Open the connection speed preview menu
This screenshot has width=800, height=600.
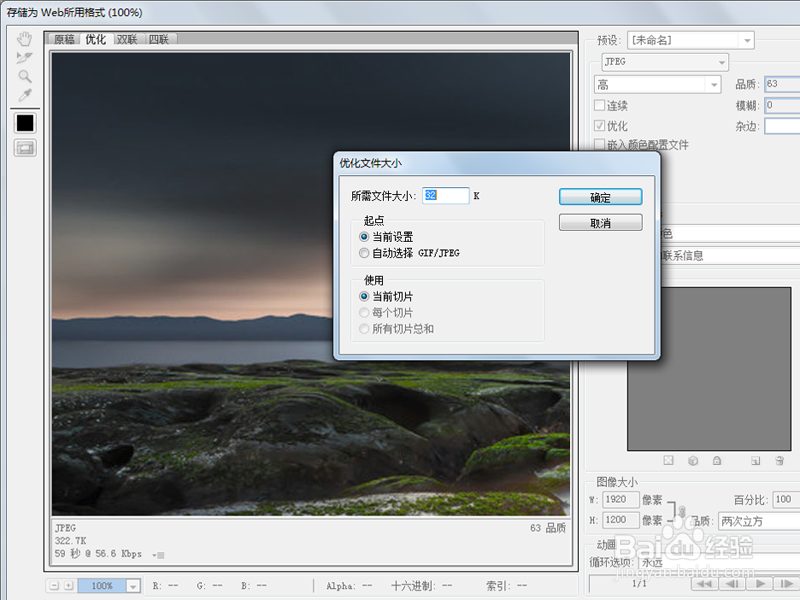[x=159, y=555]
